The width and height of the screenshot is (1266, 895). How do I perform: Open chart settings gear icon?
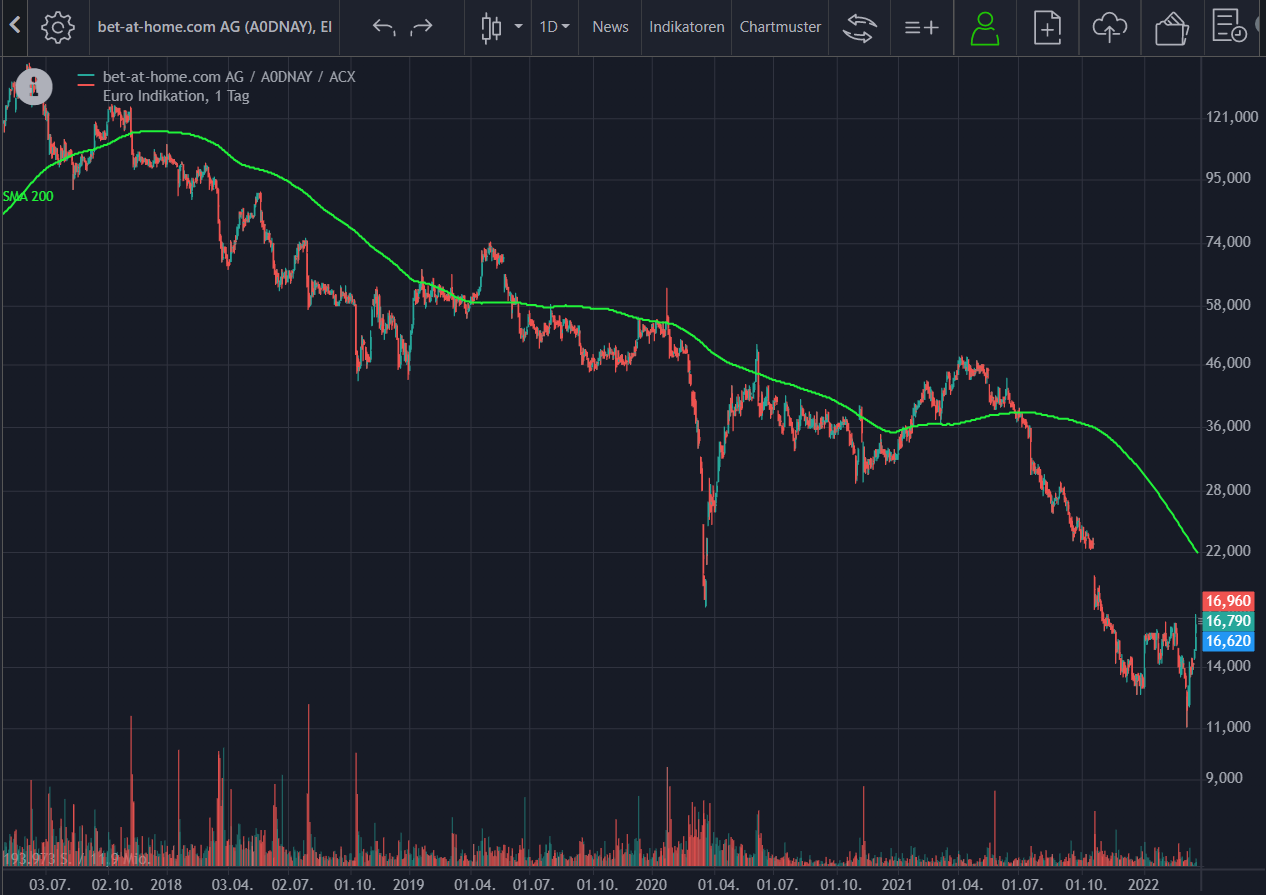coord(58,27)
